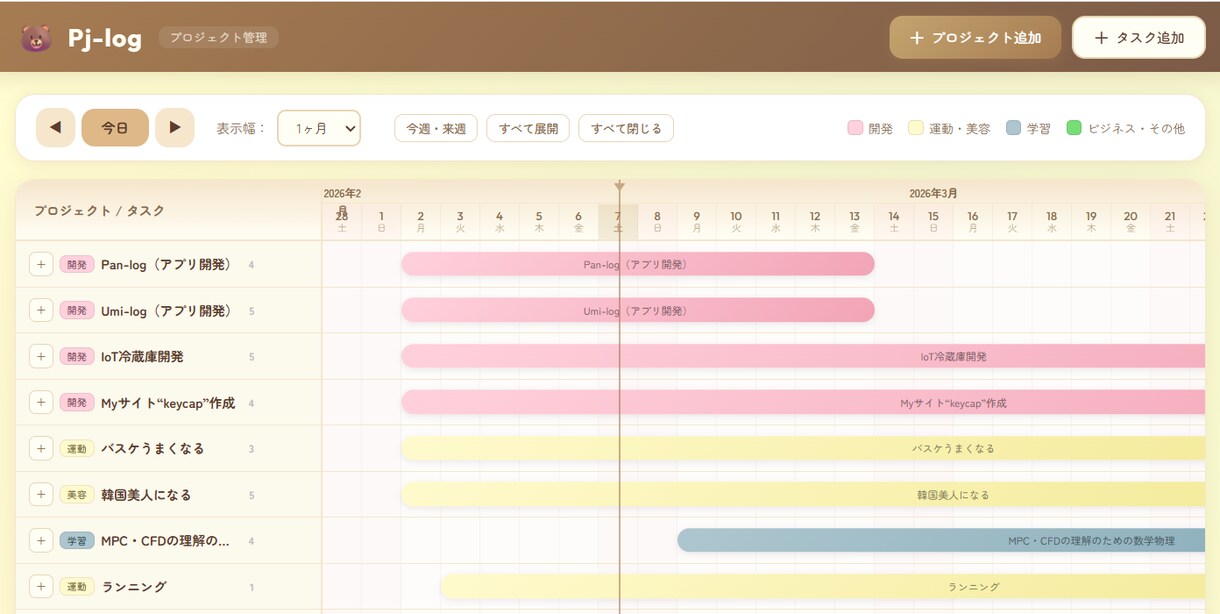The image size is (1220, 614).
Task: Click the 美容 tag on 韓国美人になる row
Action: 77,495
